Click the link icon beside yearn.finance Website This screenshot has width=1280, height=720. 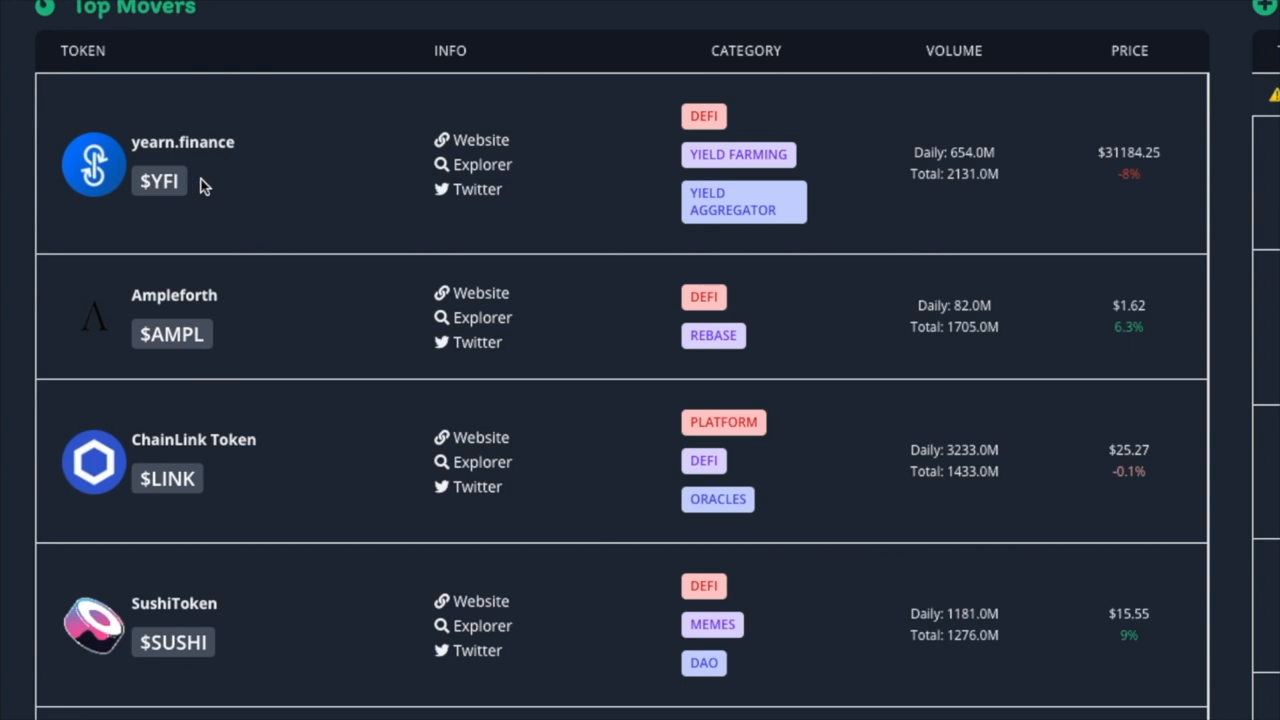pyautogui.click(x=441, y=140)
